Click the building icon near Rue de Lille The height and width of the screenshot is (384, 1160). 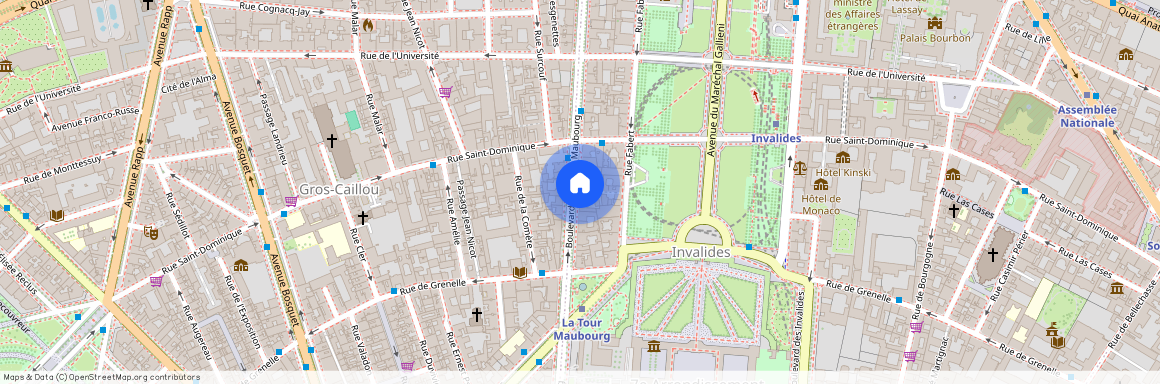(1126, 54)
